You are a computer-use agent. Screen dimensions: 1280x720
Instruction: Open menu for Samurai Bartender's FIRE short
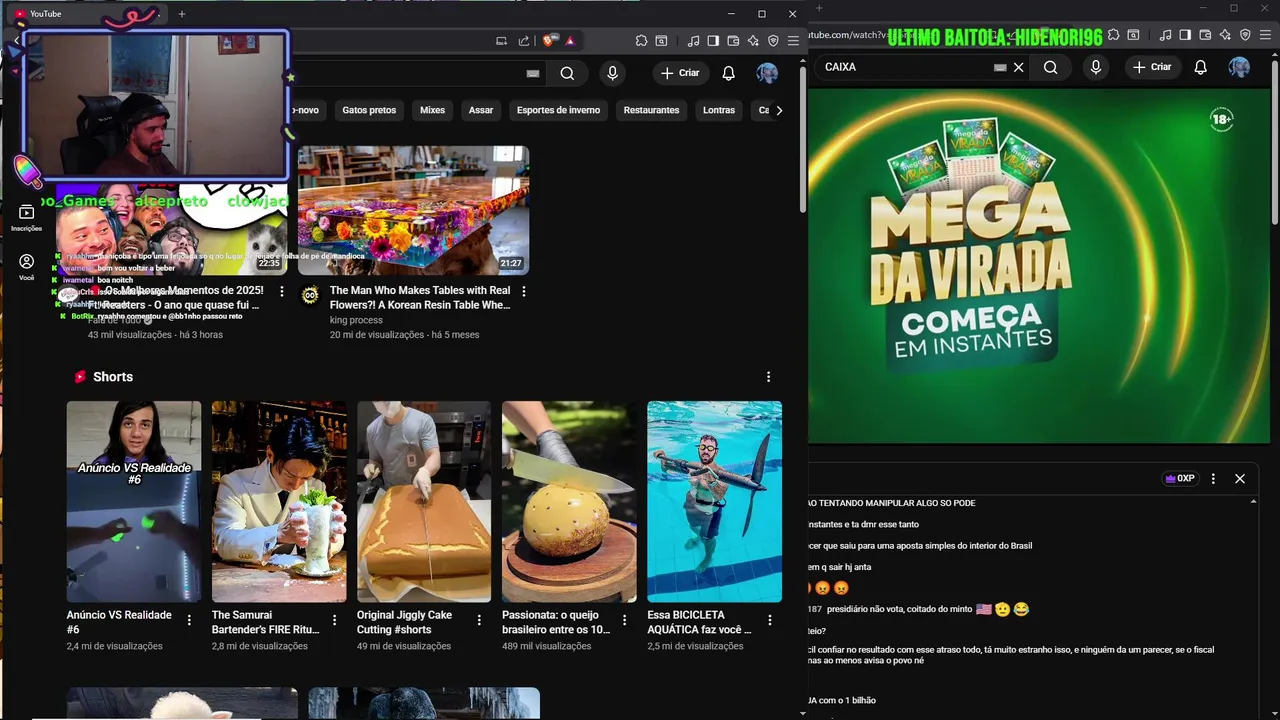point(334,620)
